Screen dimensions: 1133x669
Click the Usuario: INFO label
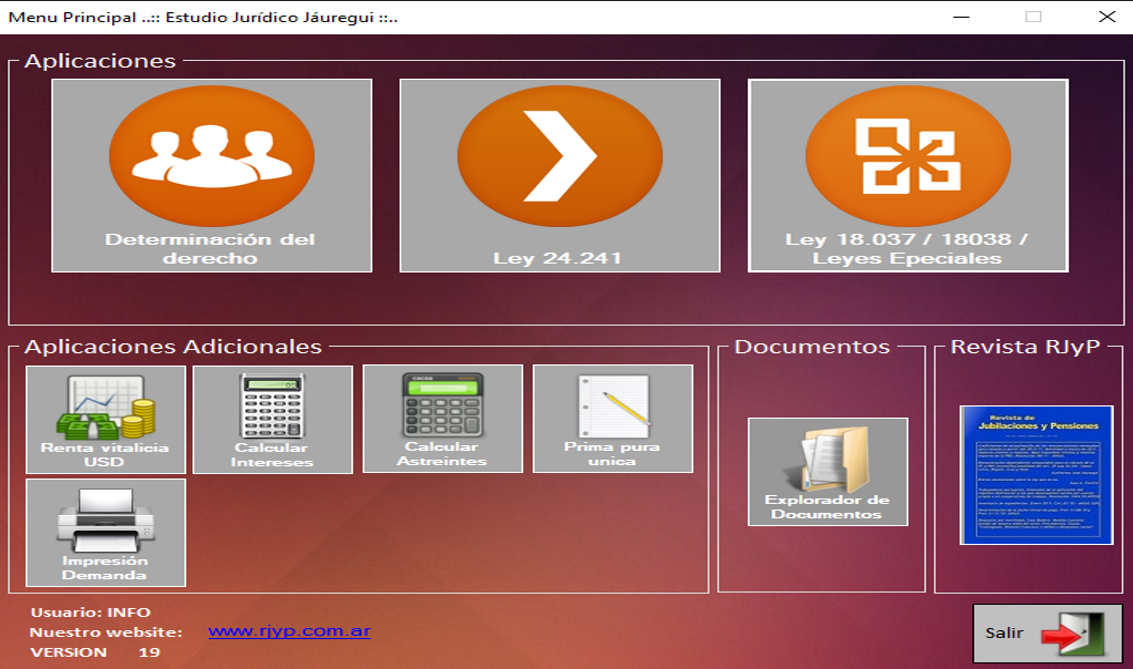90,612
